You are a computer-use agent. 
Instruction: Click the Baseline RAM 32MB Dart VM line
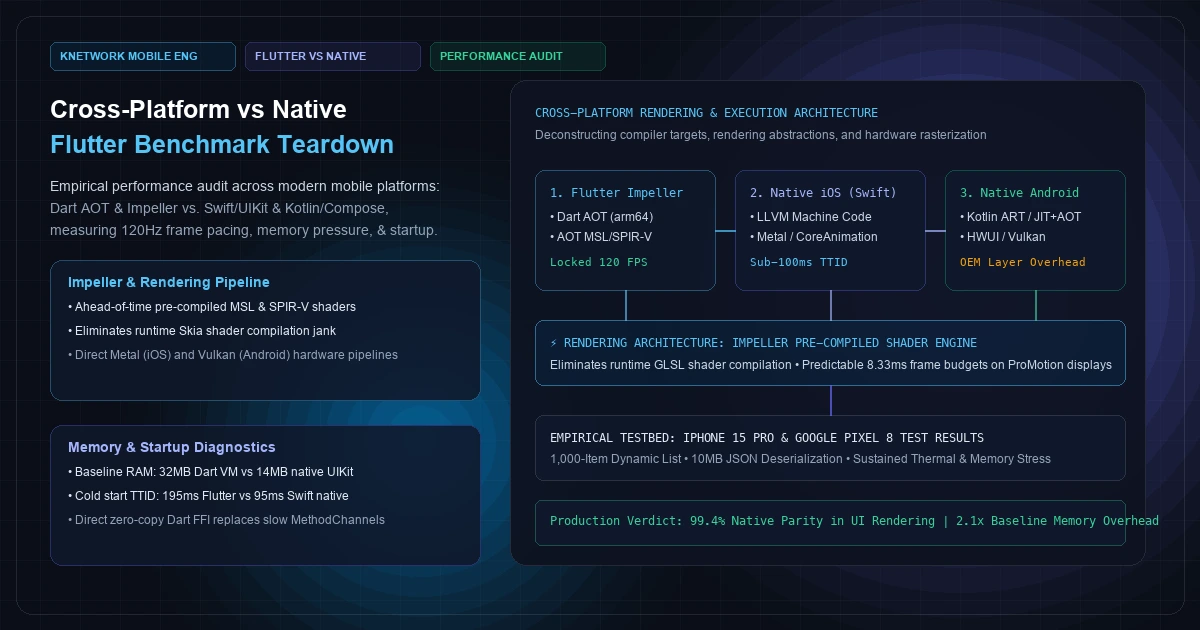211,471
